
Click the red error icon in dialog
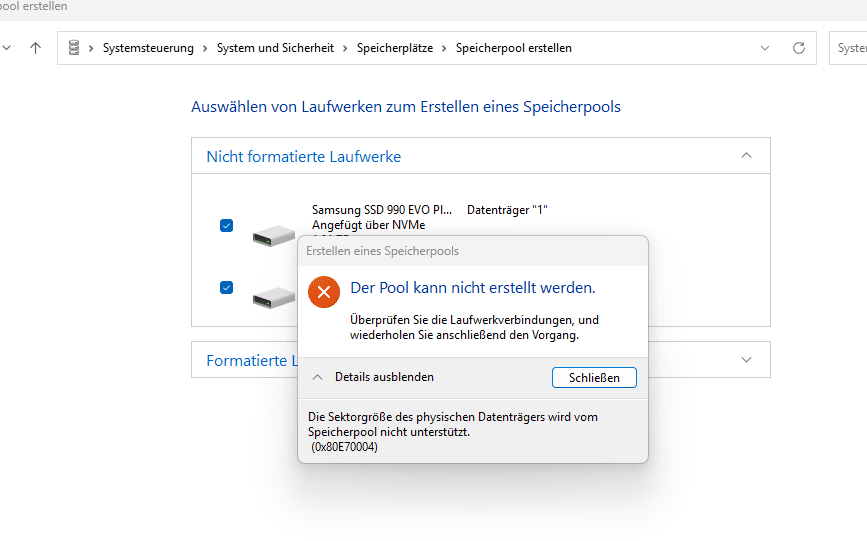point(324,292)
